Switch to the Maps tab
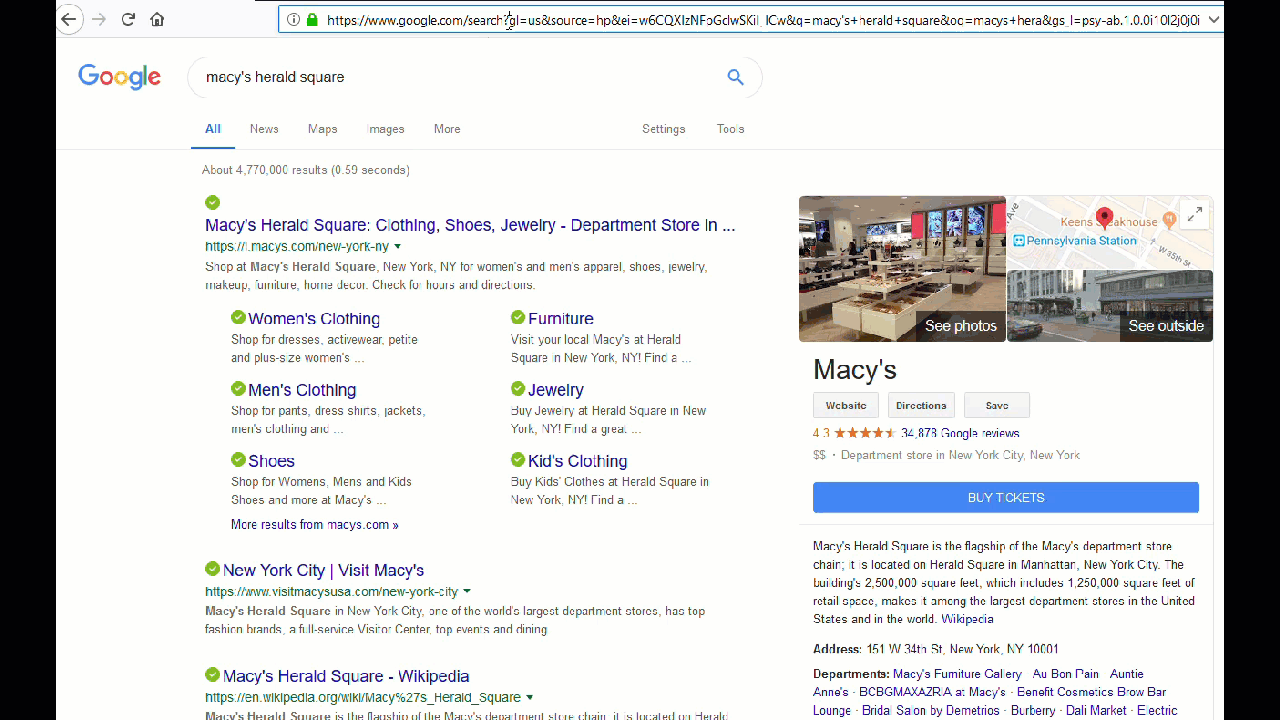 click(323, 129)
